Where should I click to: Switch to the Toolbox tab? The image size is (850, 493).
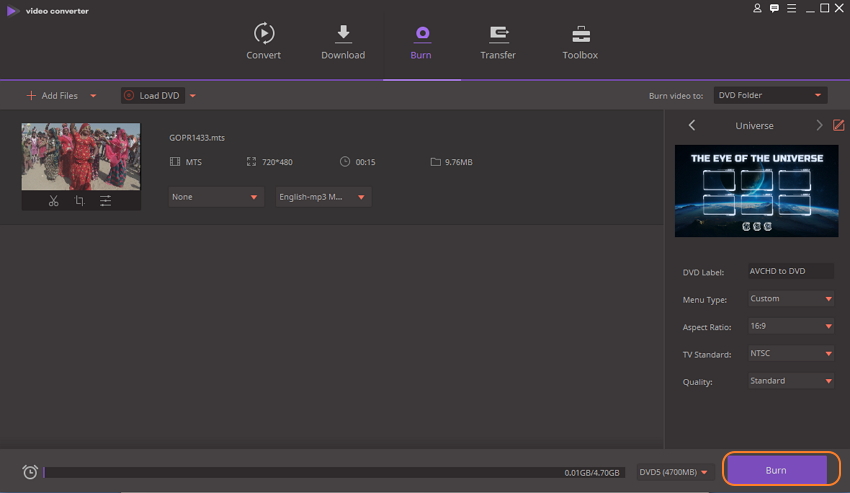pos(579,42)
